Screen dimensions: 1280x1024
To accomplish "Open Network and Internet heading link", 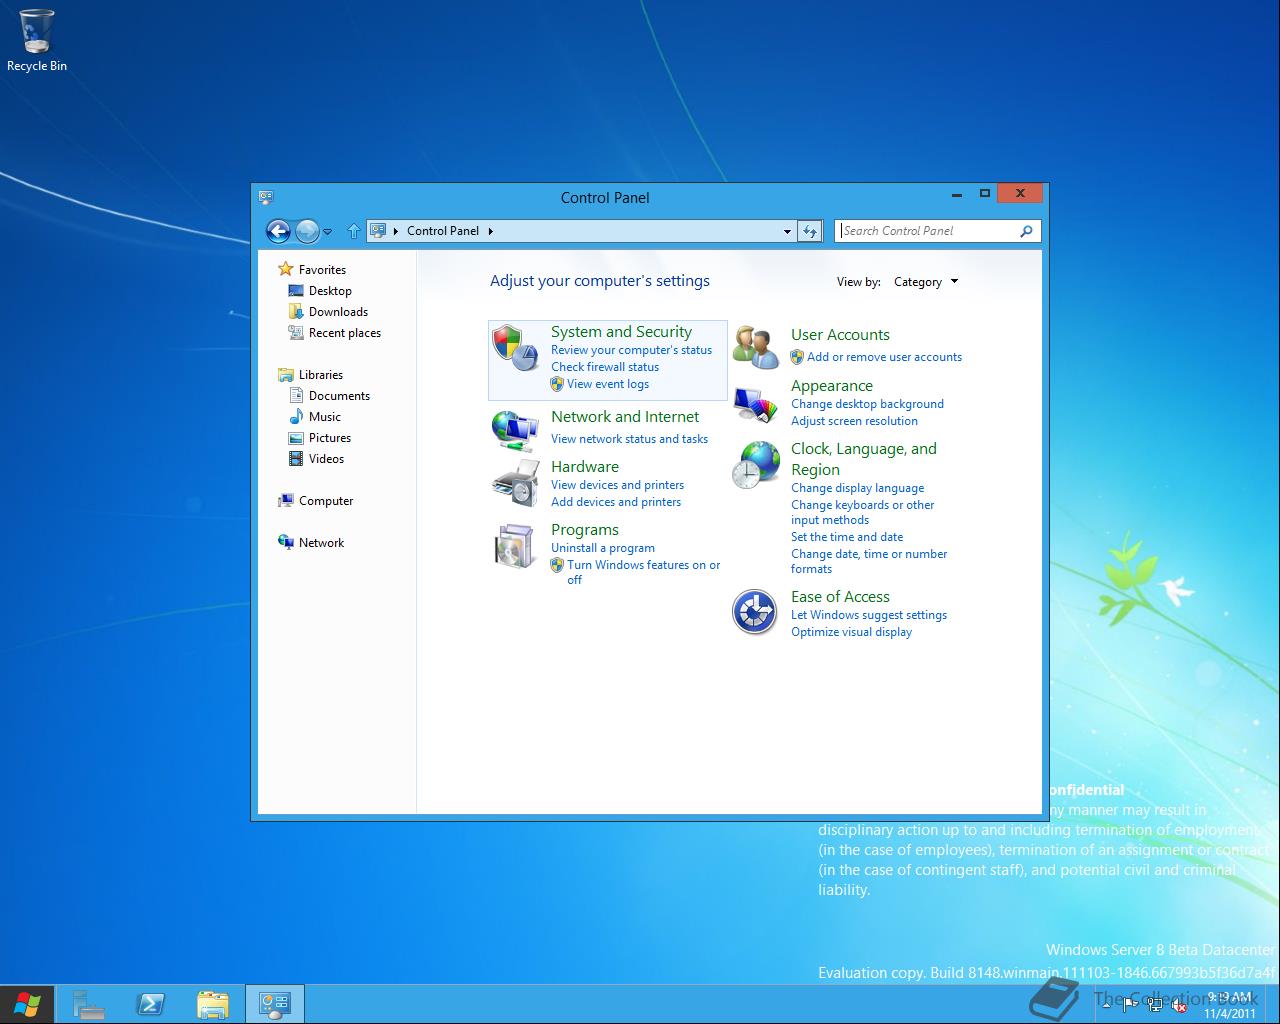I will tap(625, 417).
